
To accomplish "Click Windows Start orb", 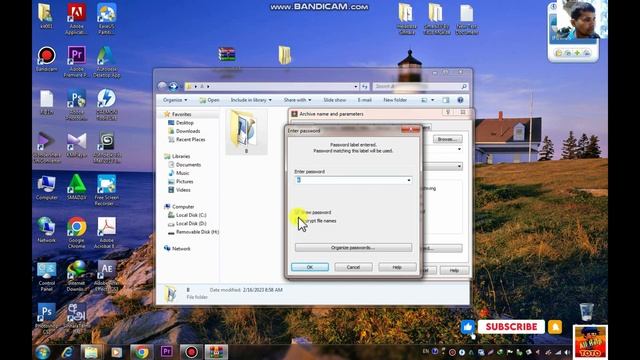I will click(x=42, y=352).
